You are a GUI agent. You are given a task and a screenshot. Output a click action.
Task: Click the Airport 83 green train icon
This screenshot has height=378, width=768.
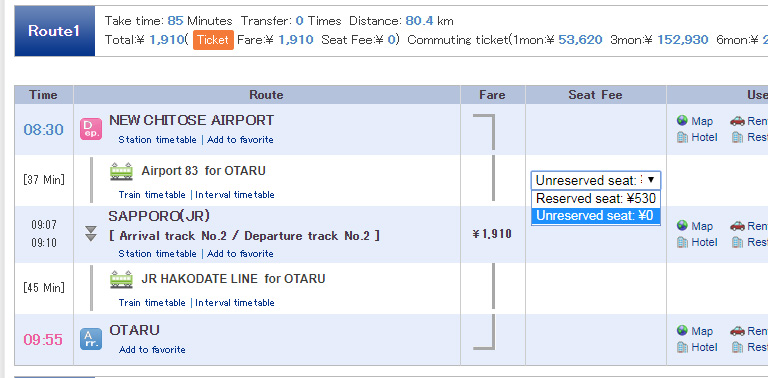tap(121, 171)
